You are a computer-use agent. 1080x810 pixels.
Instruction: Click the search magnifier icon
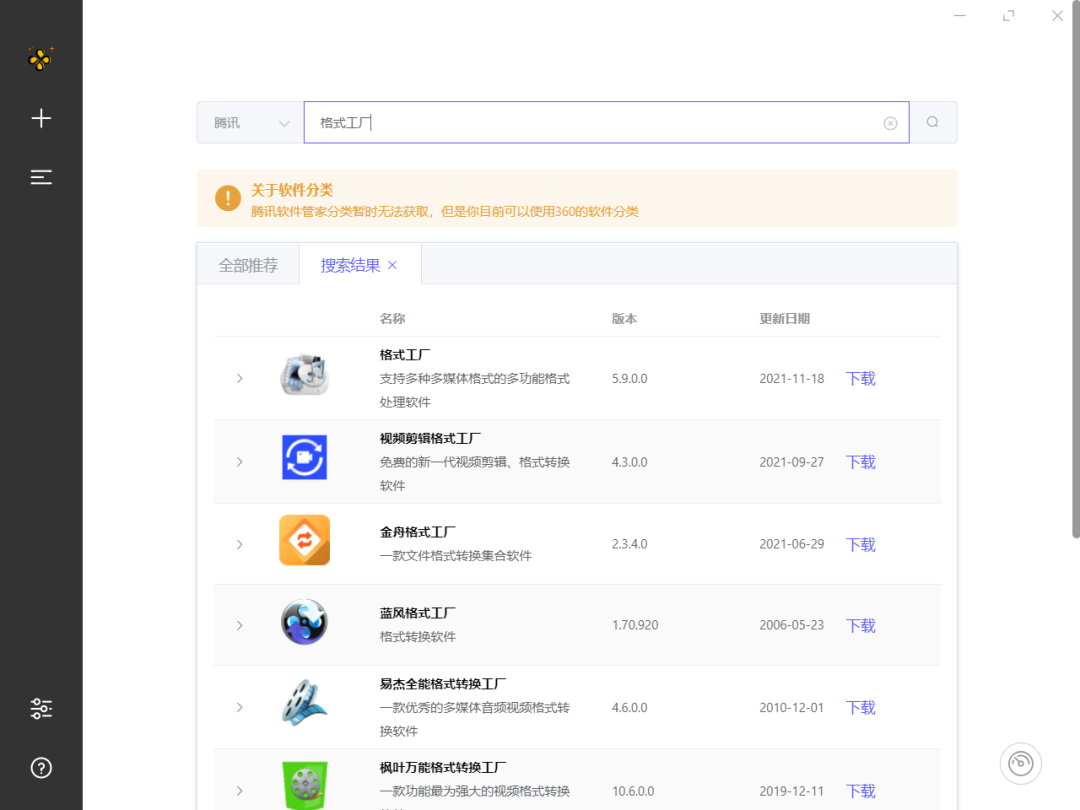click(932, 121)
